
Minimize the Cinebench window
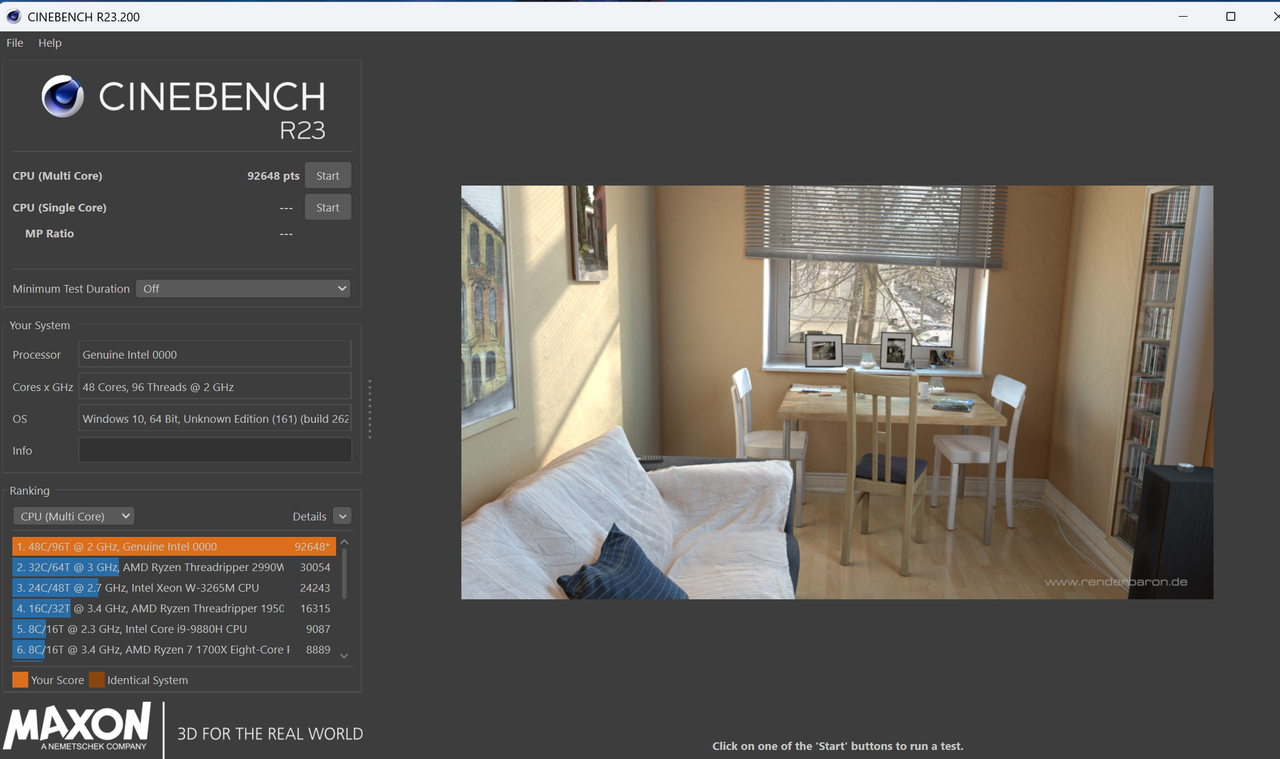click(x=1185, y=16)
